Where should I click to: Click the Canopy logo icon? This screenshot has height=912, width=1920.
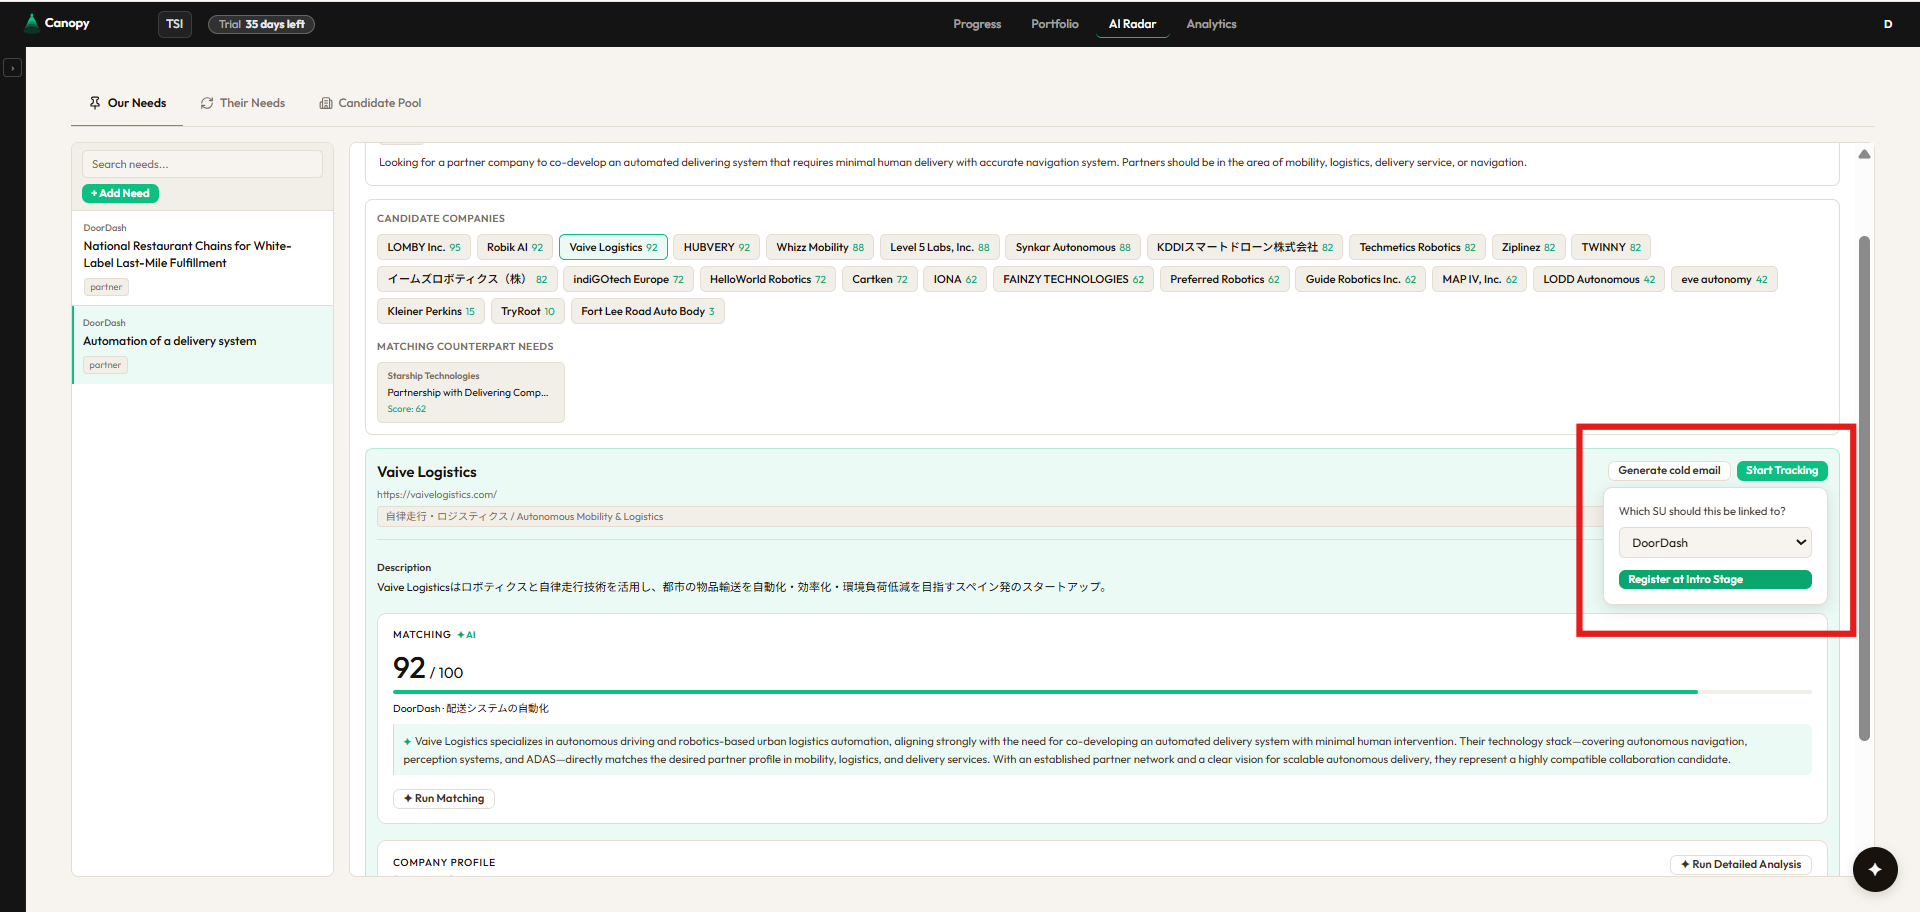pos(31,23)
